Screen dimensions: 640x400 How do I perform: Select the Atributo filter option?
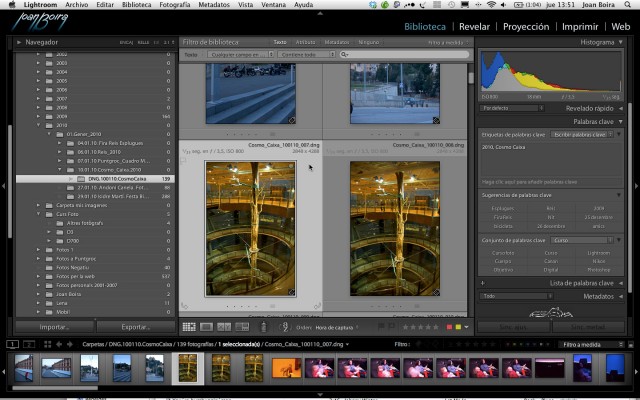tap(305, 42)
